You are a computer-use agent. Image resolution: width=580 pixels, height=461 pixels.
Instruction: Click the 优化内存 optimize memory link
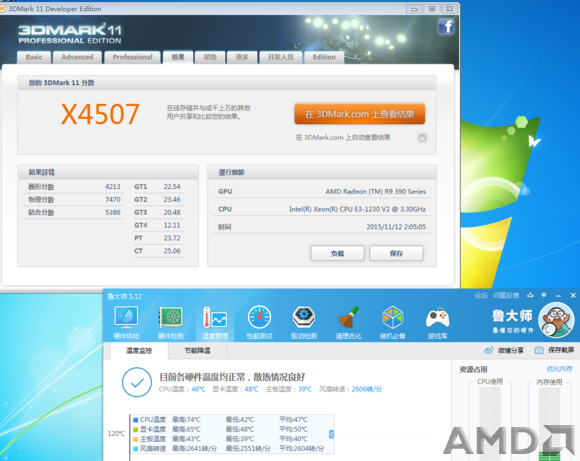560,369
